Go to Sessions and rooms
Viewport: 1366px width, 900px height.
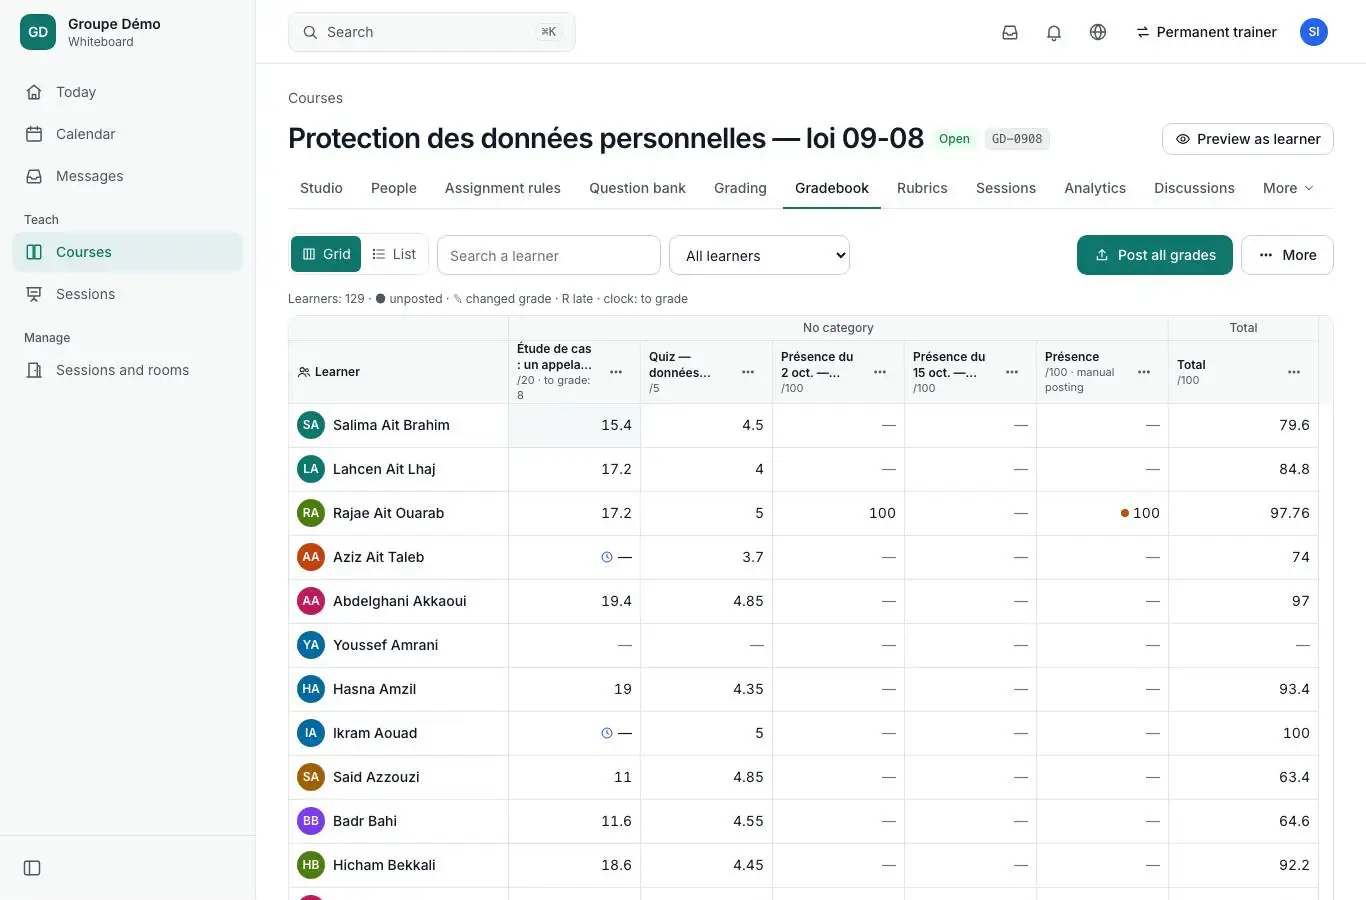(128, 370)
